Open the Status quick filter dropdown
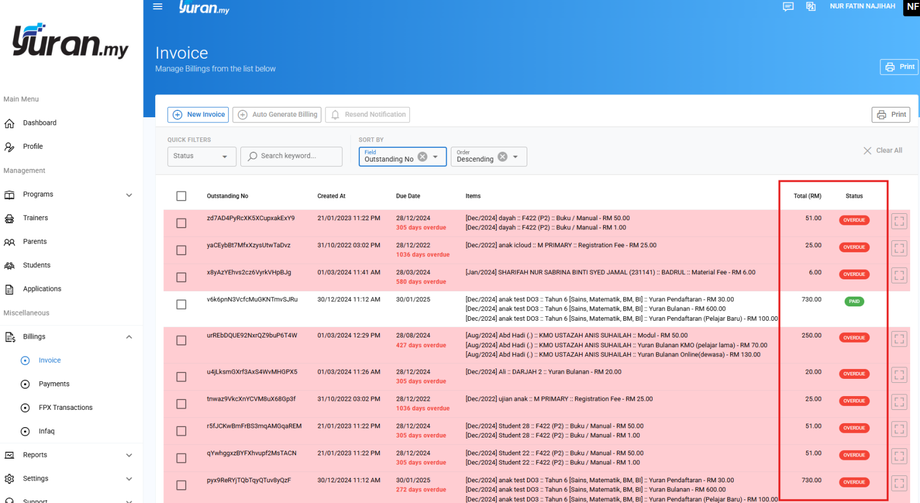Image resolution: width=920 pixels, height=503 pixels. tap(201, 156)
